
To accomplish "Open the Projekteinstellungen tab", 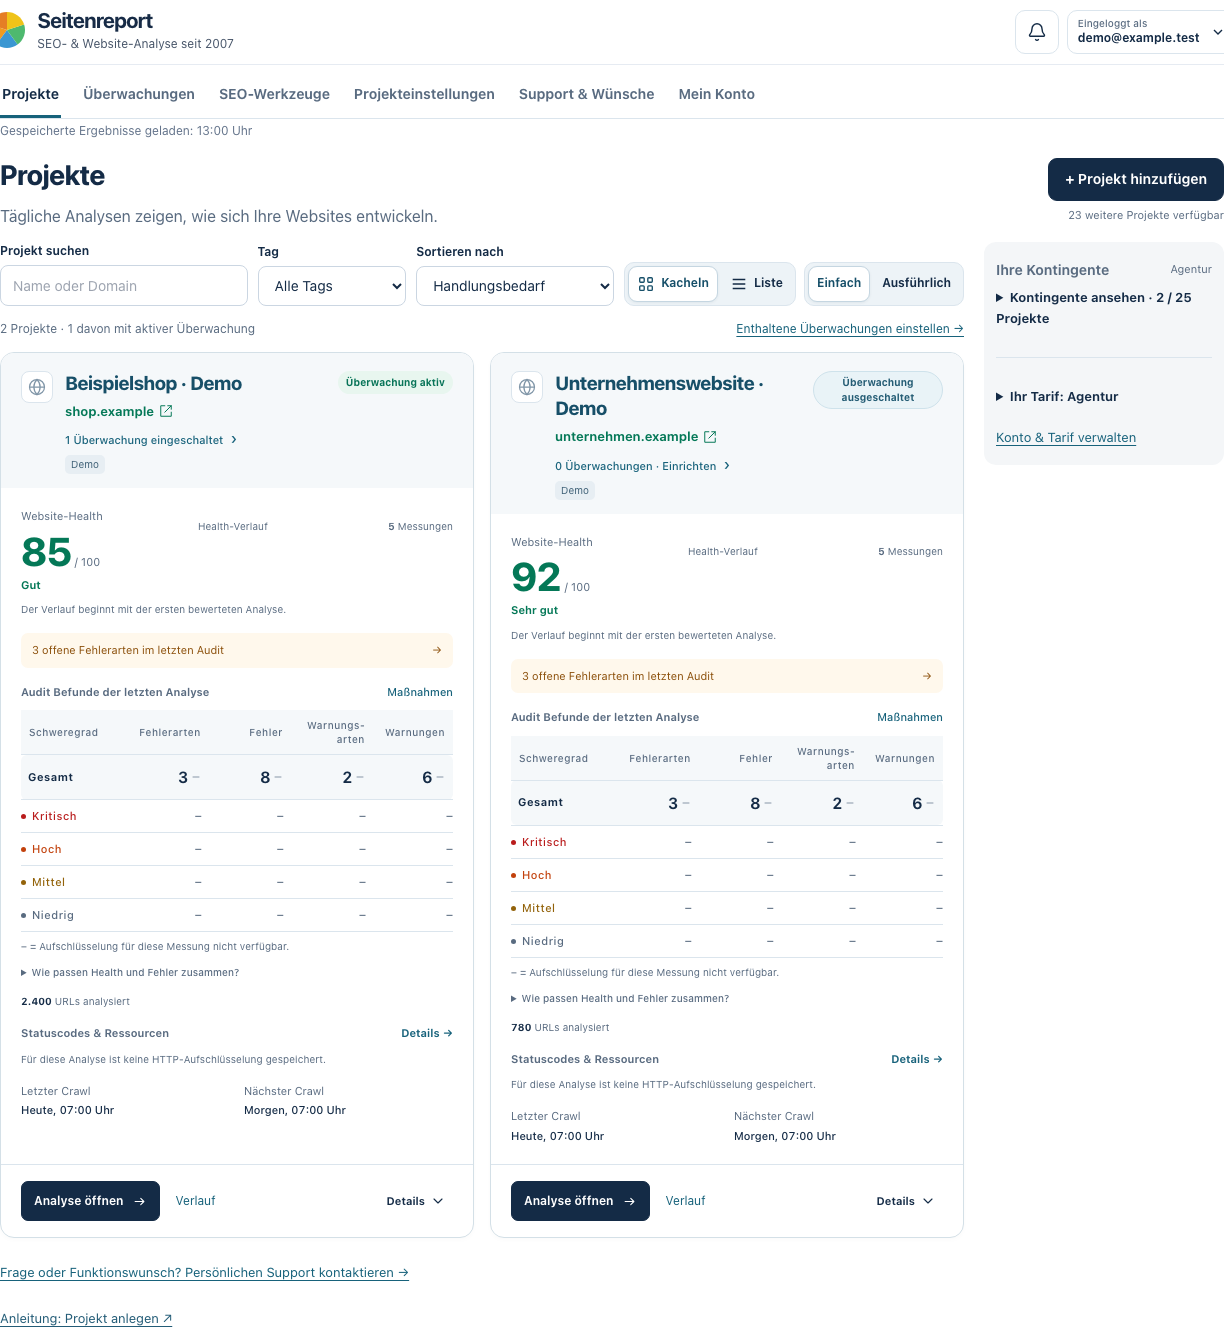I will point(424,94).
